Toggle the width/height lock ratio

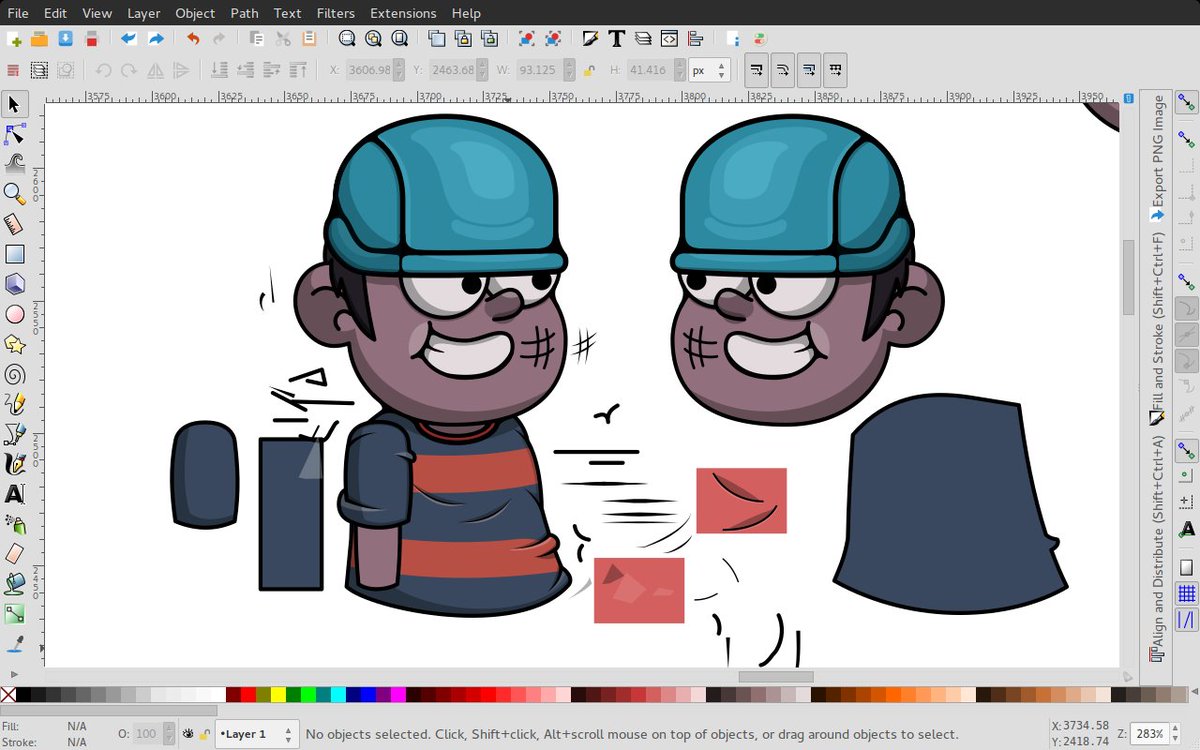point(589,70)
